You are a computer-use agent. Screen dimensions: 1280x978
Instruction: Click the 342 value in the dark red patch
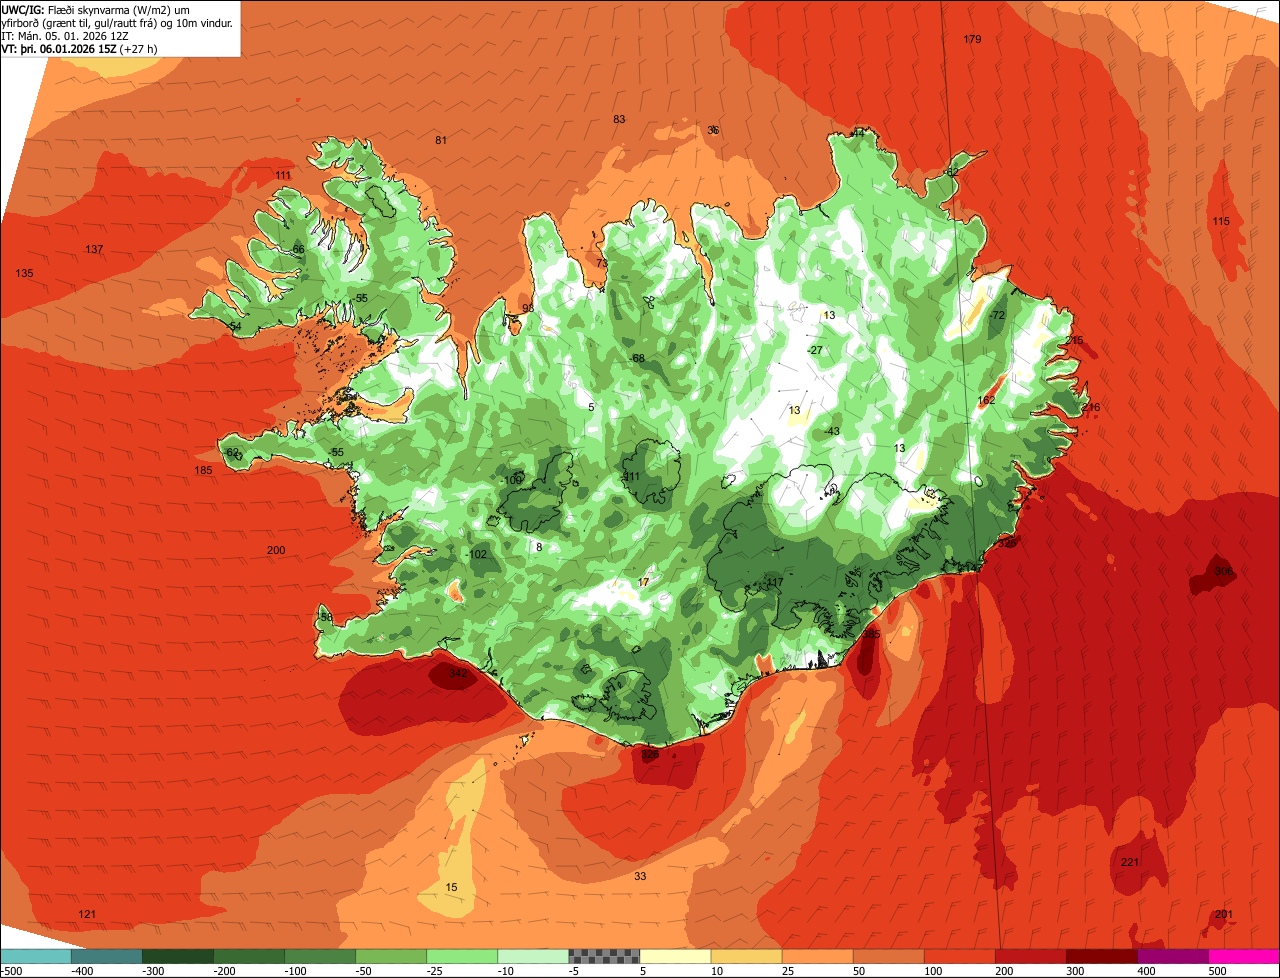[457, 673]
